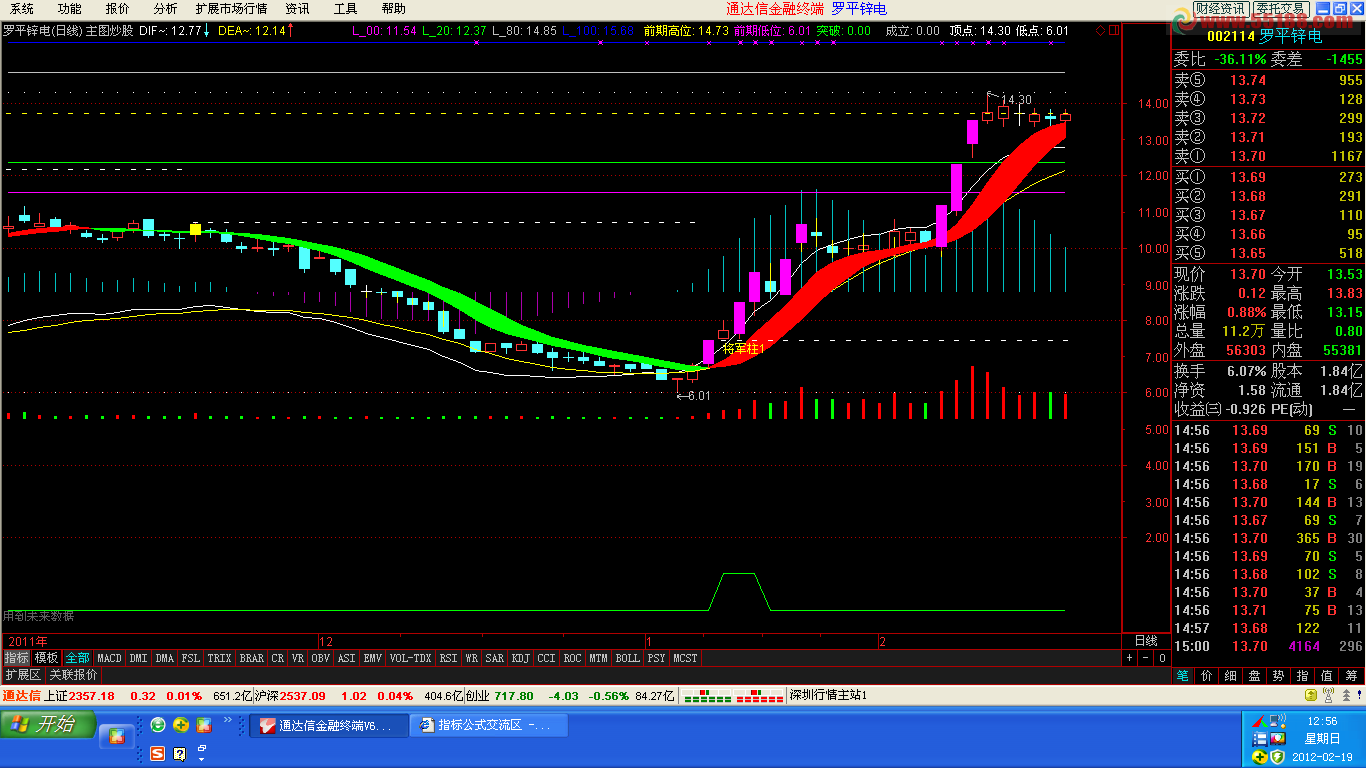Switch the indicator to VOL-TDX
Viewport: 1366px width, 768px height.
click(x=410, y=658)
